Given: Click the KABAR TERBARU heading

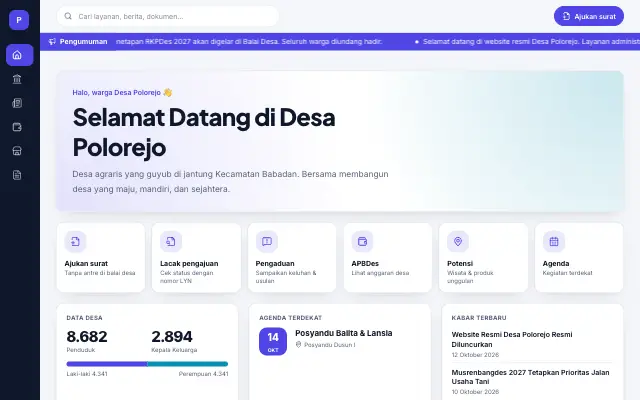Looking at the screenshot, I should [x=479, y=318].
